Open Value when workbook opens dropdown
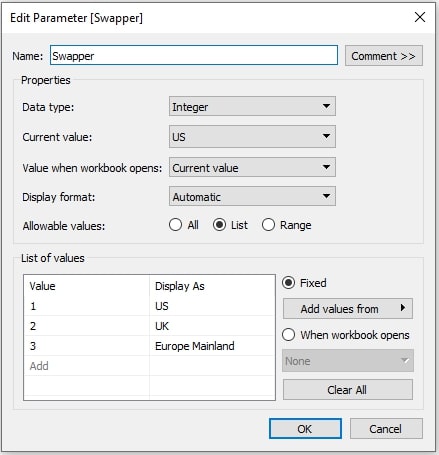Screen dimensions: 439x455 [x=252, y=167]
